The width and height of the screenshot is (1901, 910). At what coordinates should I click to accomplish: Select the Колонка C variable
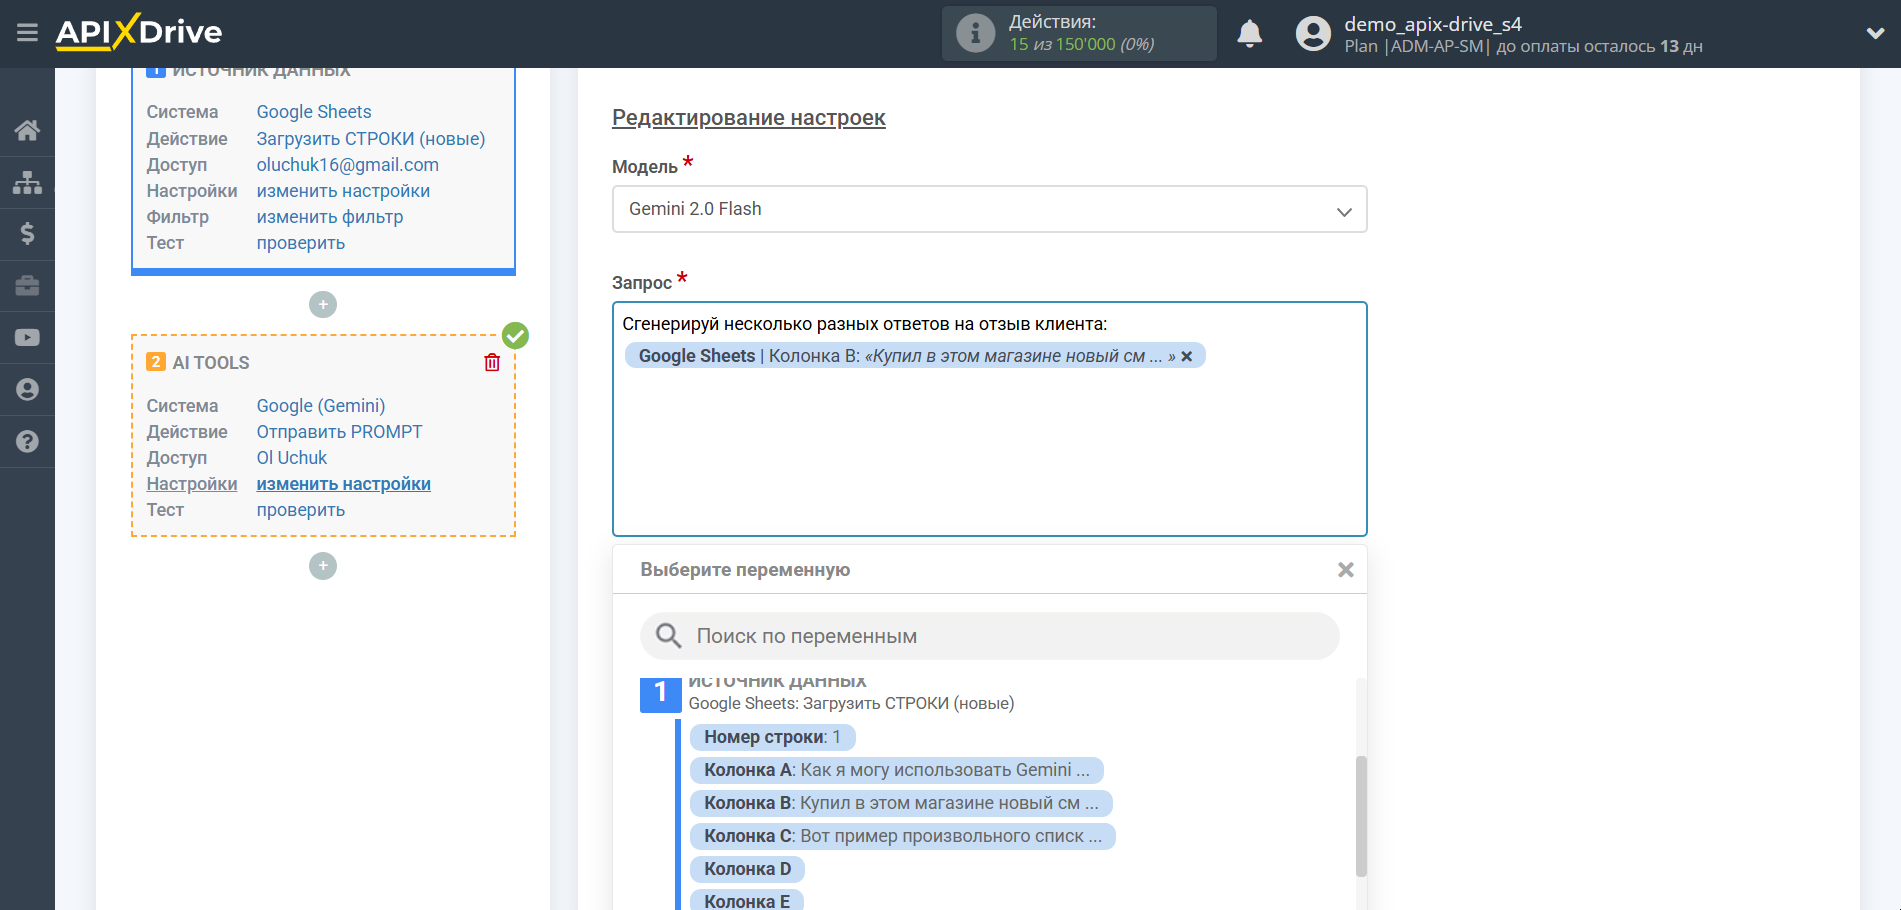[902, 836]
